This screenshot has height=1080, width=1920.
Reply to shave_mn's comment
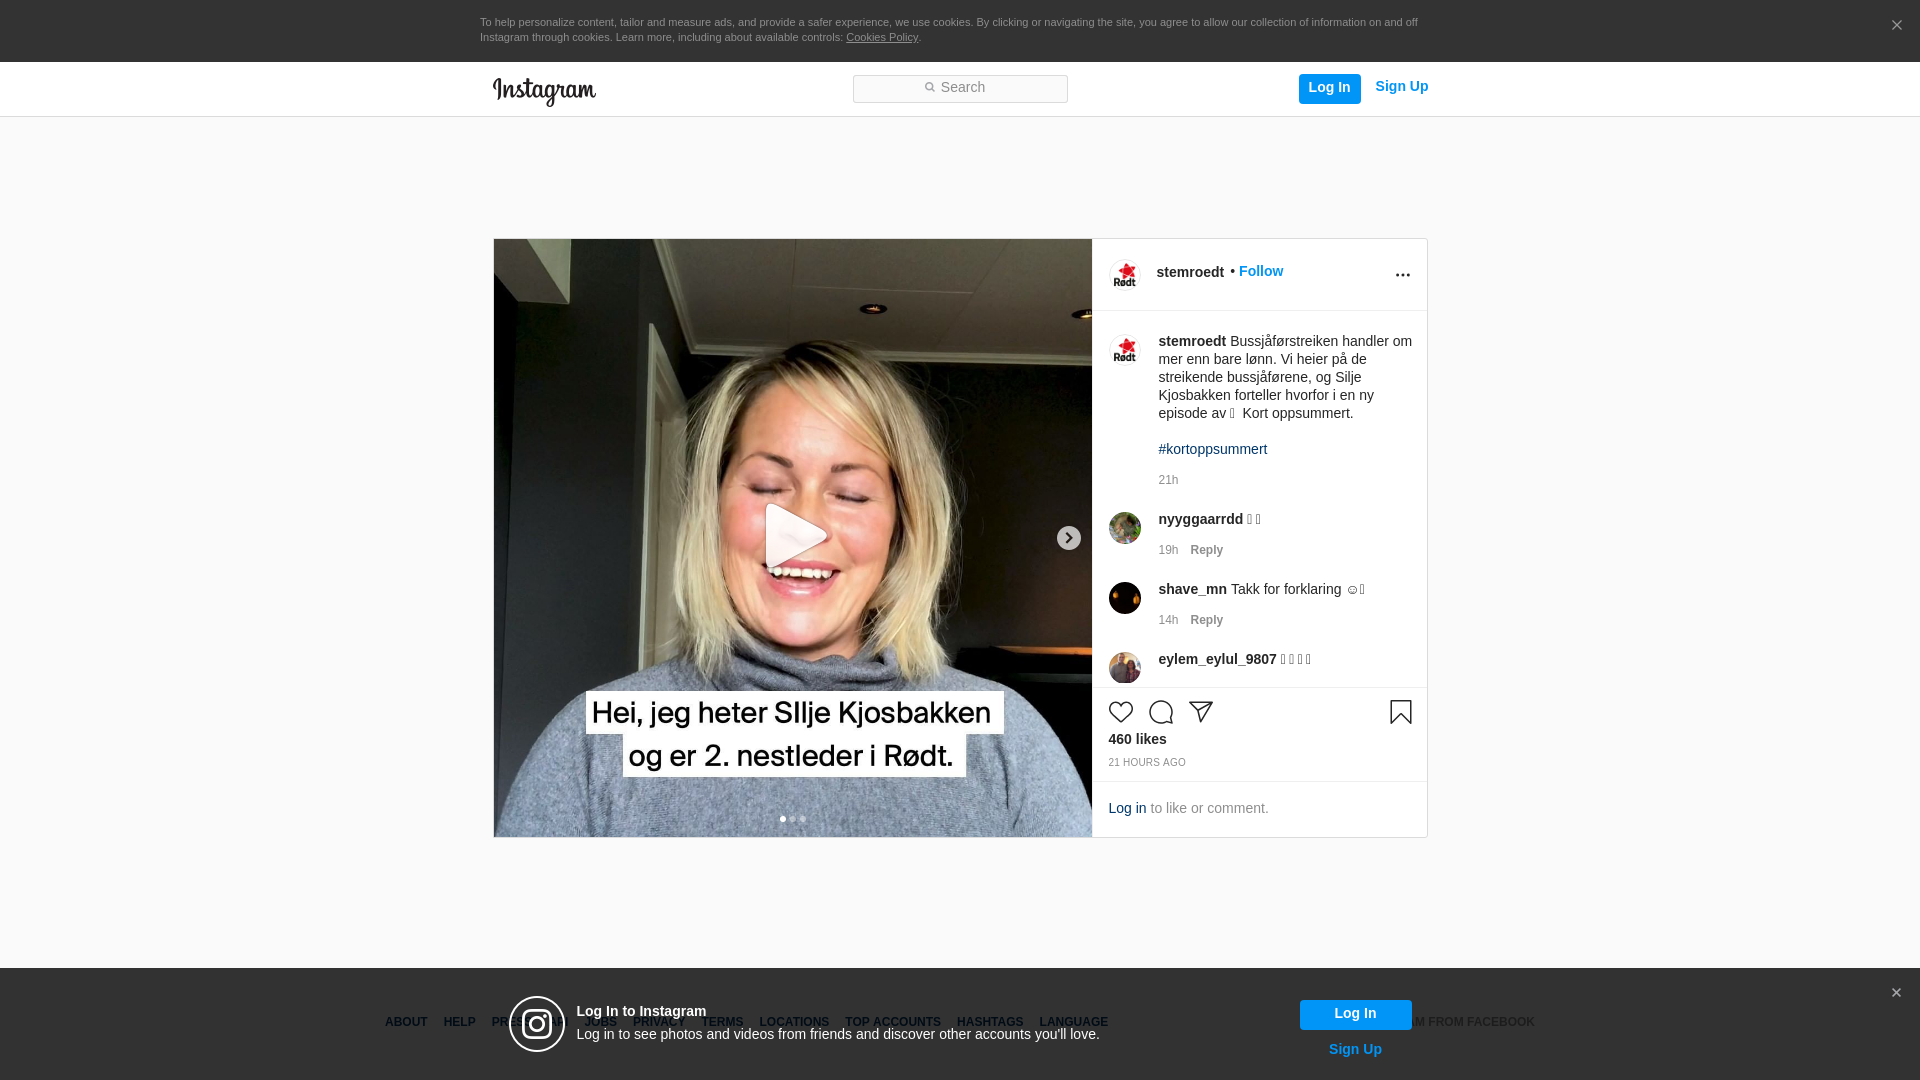click(1206, 620)
